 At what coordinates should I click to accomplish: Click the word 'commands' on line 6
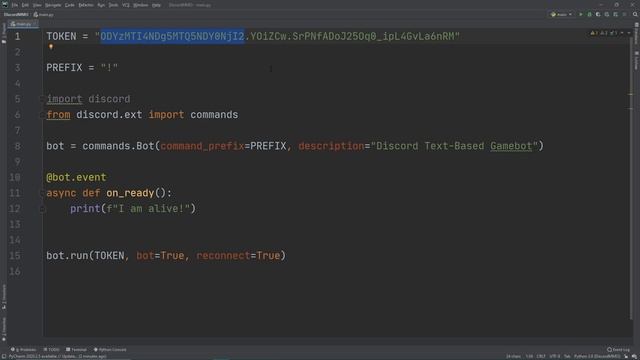coord(214,115)
